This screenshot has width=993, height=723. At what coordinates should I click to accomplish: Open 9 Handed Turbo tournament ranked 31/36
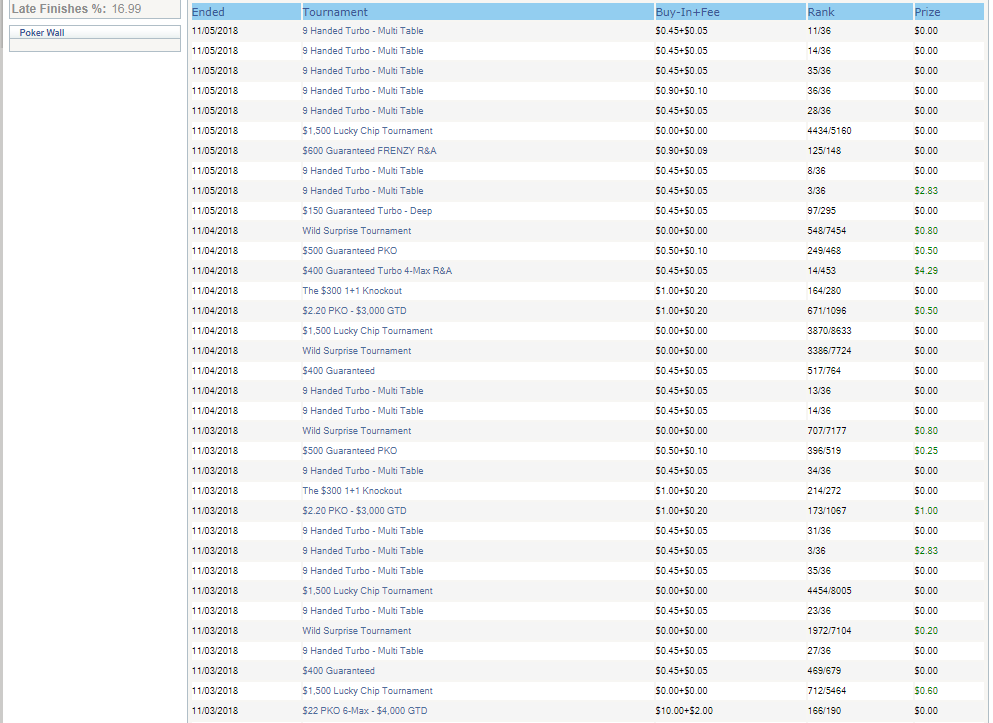coord(363,531)
